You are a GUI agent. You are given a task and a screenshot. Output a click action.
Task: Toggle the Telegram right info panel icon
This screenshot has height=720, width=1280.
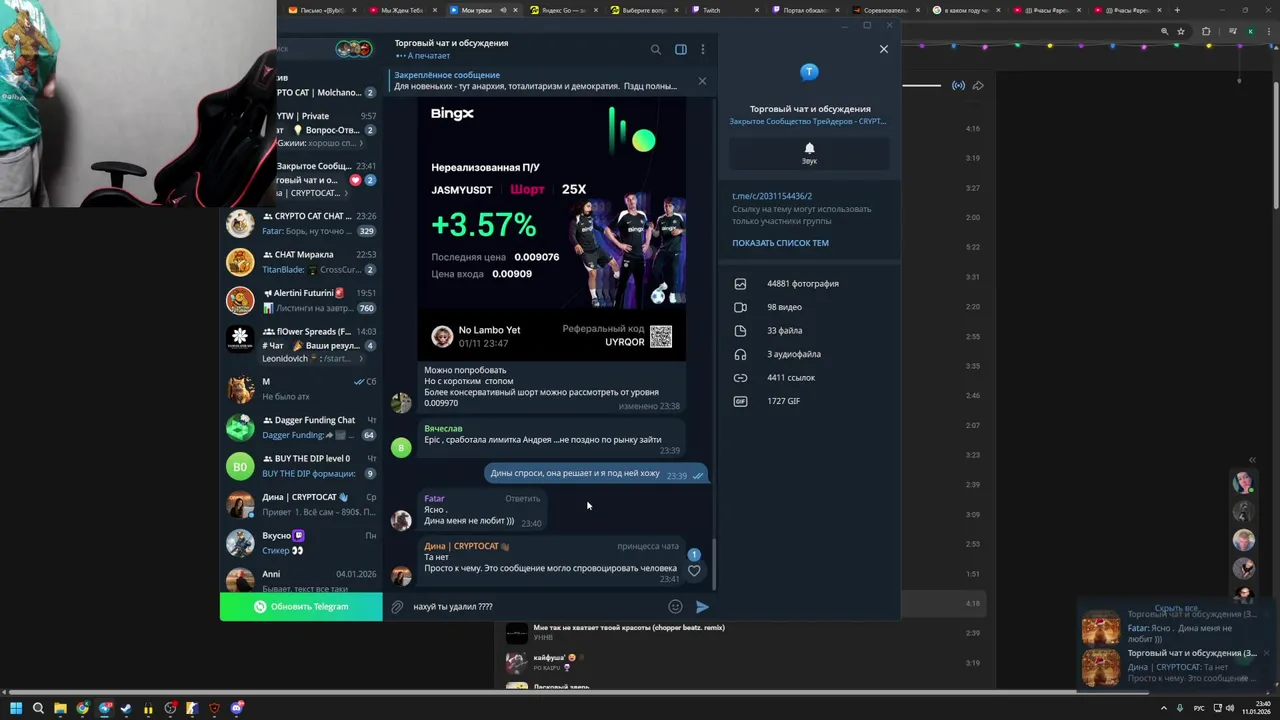pyautogui.click(x=681, y=49)
